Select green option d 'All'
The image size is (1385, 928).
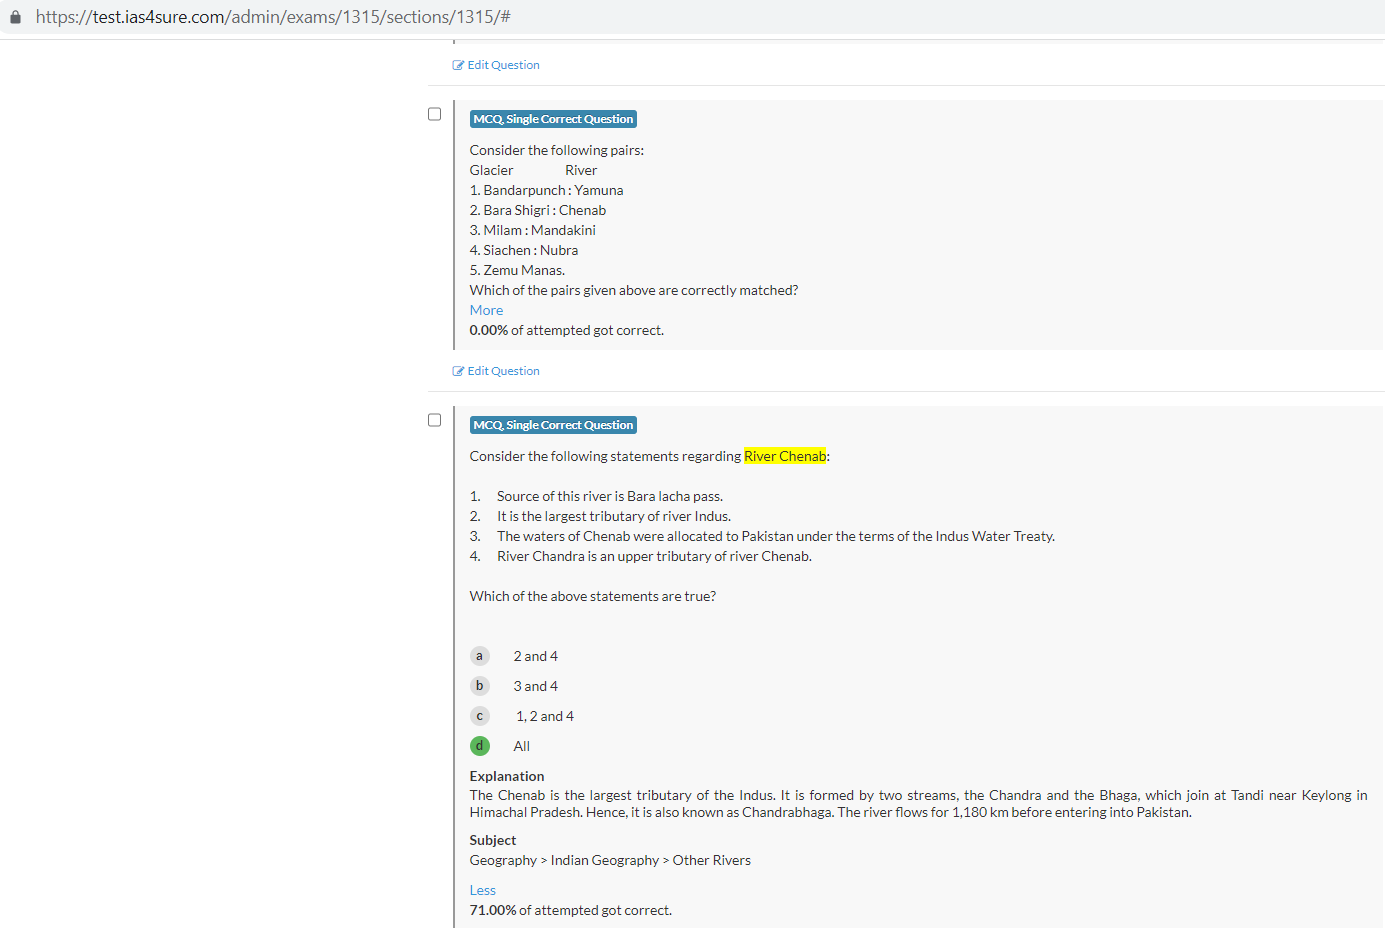(x=480, y=746)
